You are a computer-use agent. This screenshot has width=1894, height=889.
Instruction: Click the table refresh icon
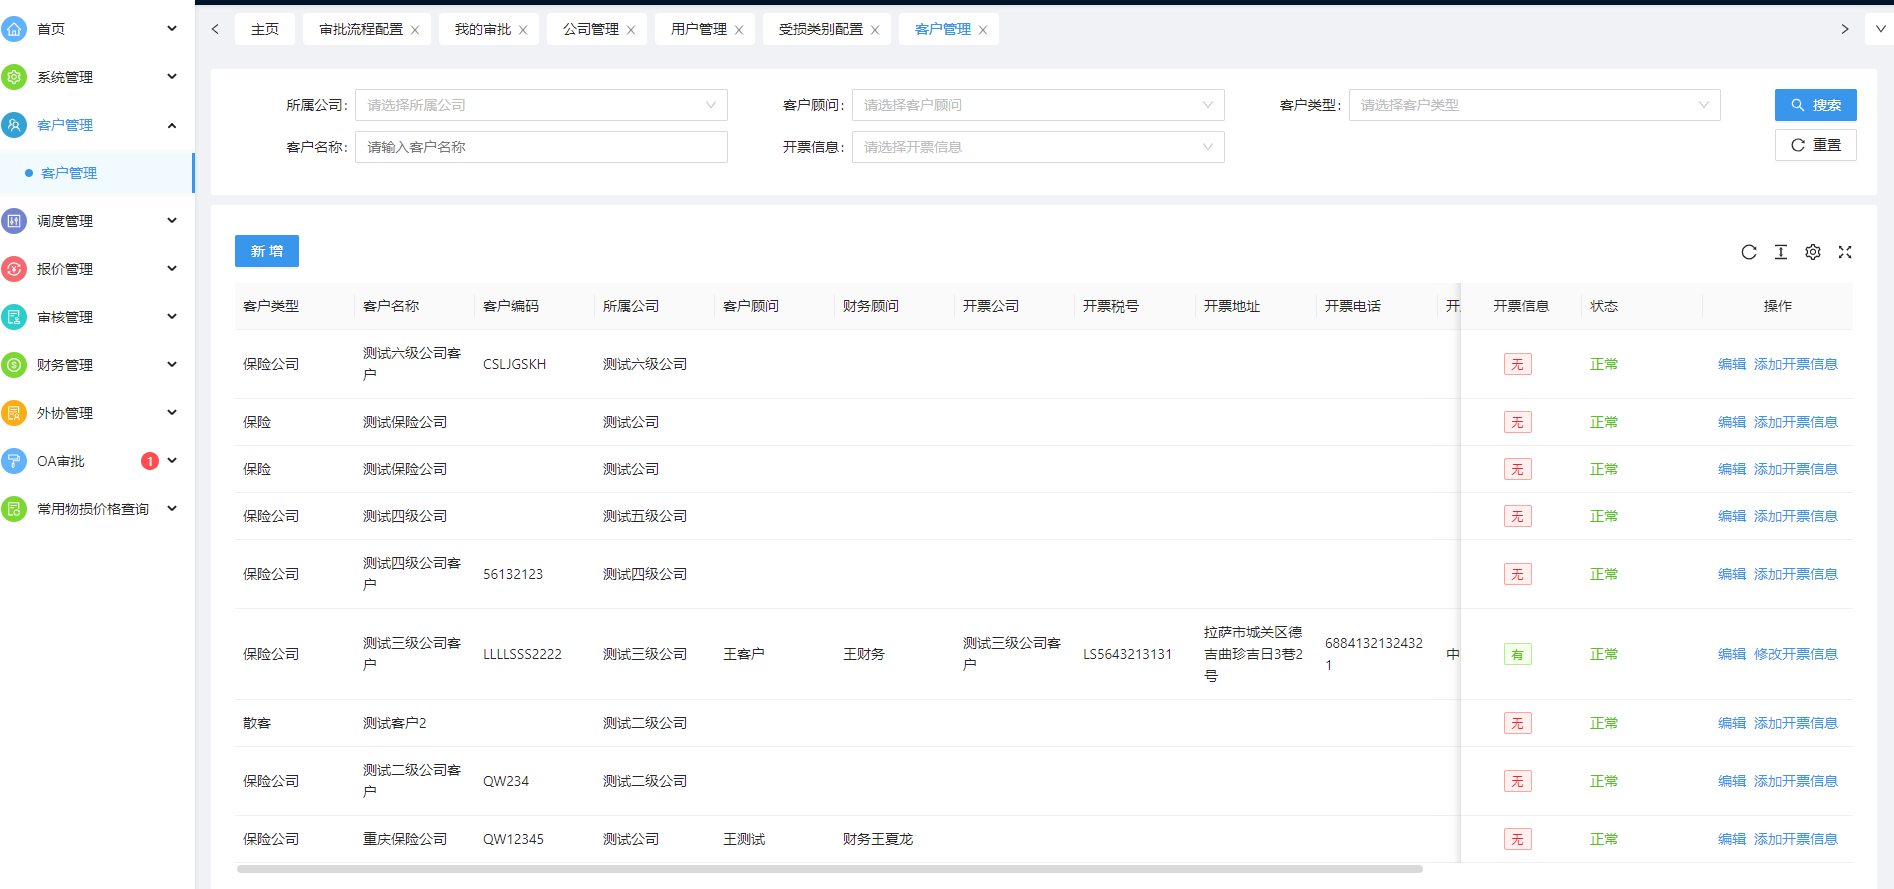pos(1749,252)
